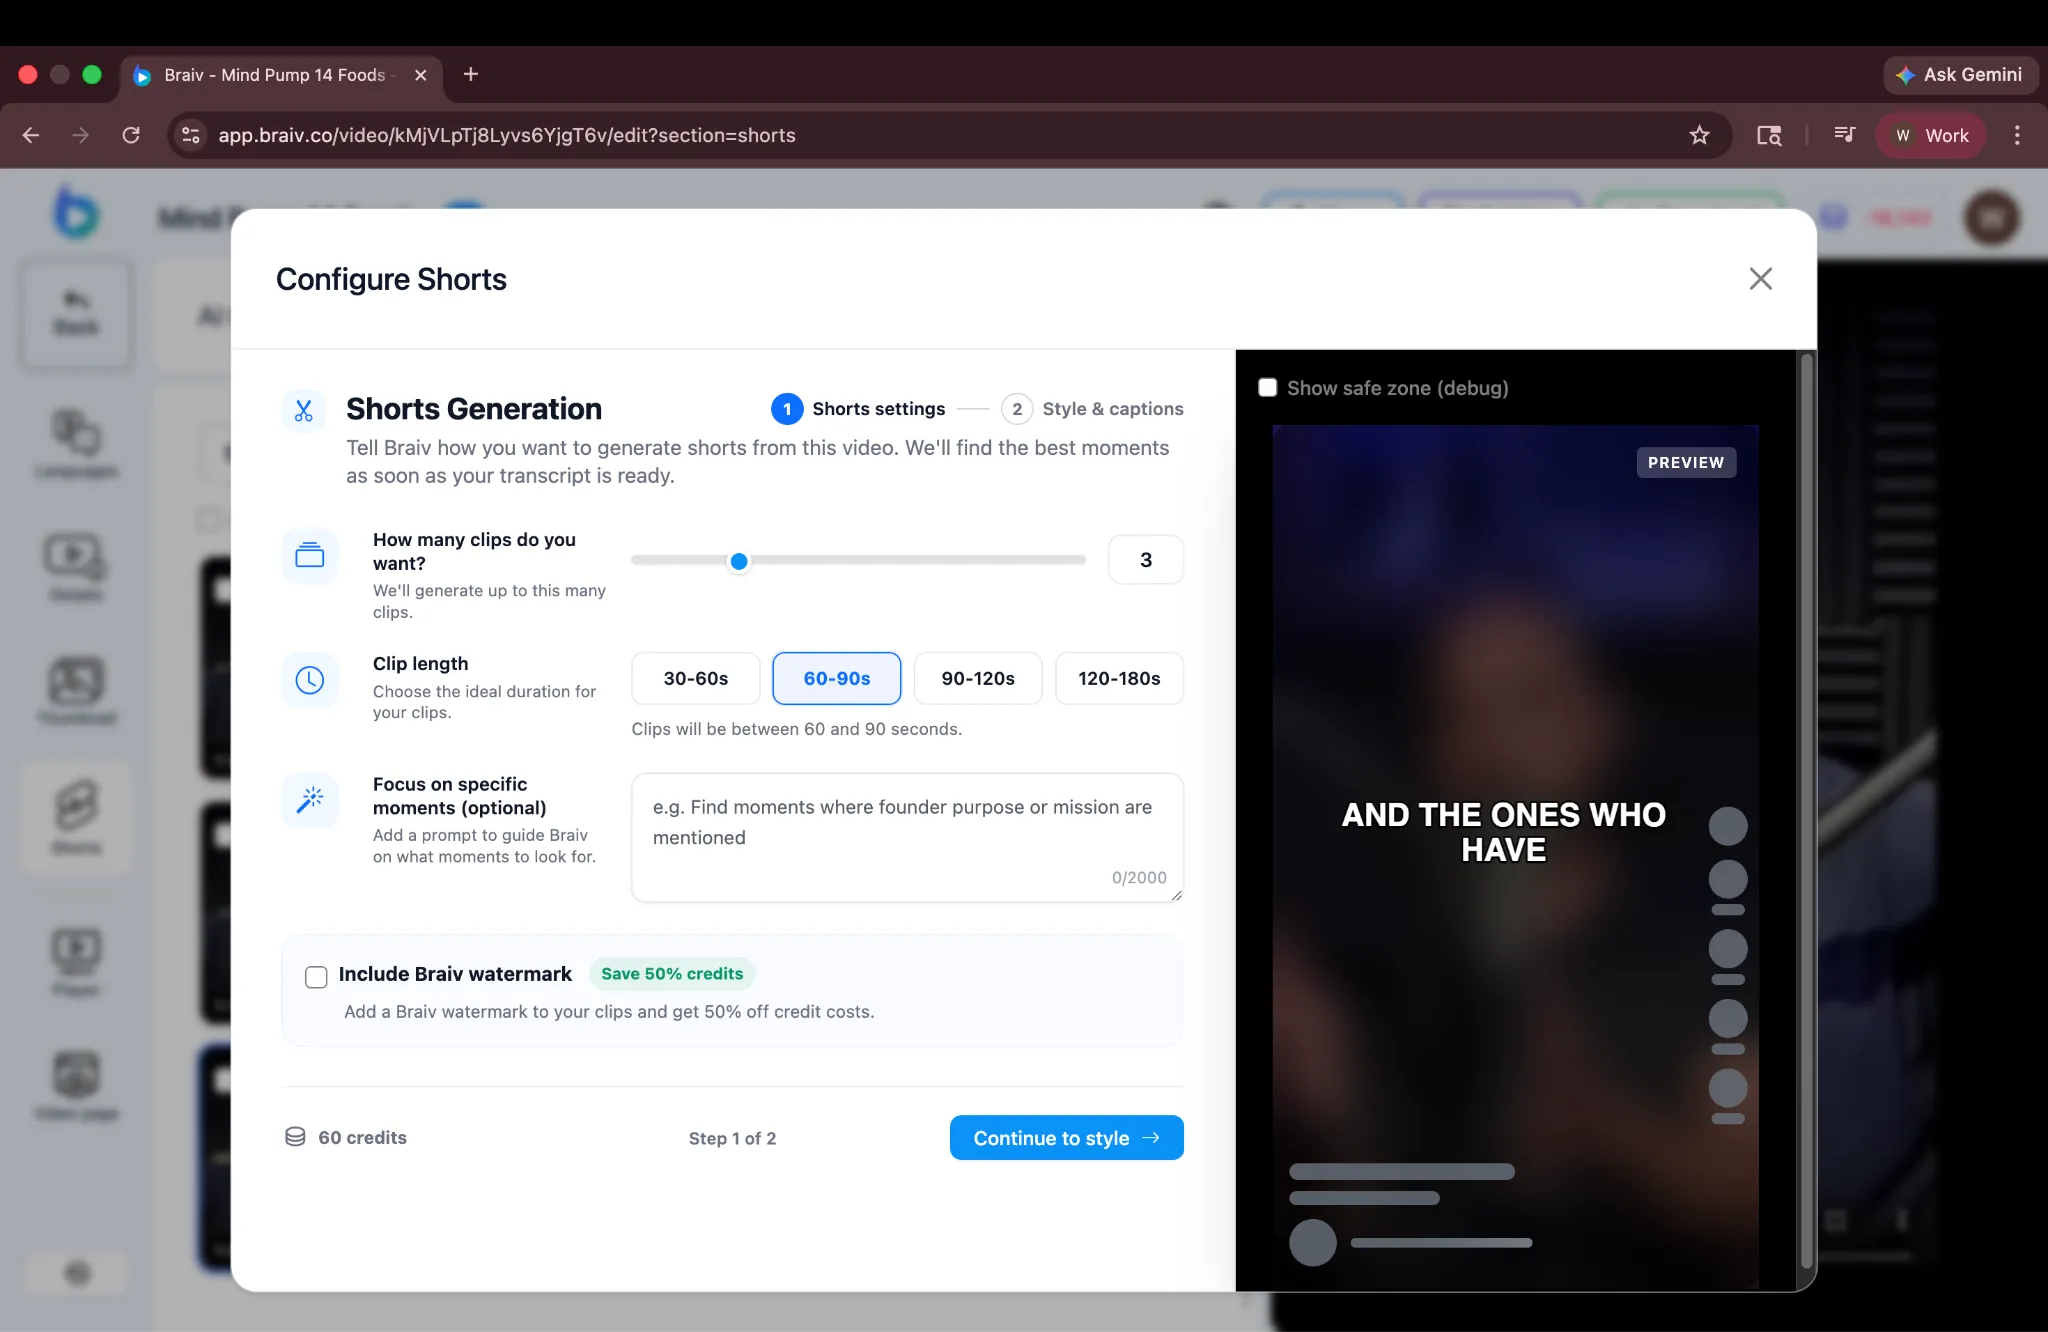Click the Braiv logo in the sidebar

[76, 213]
